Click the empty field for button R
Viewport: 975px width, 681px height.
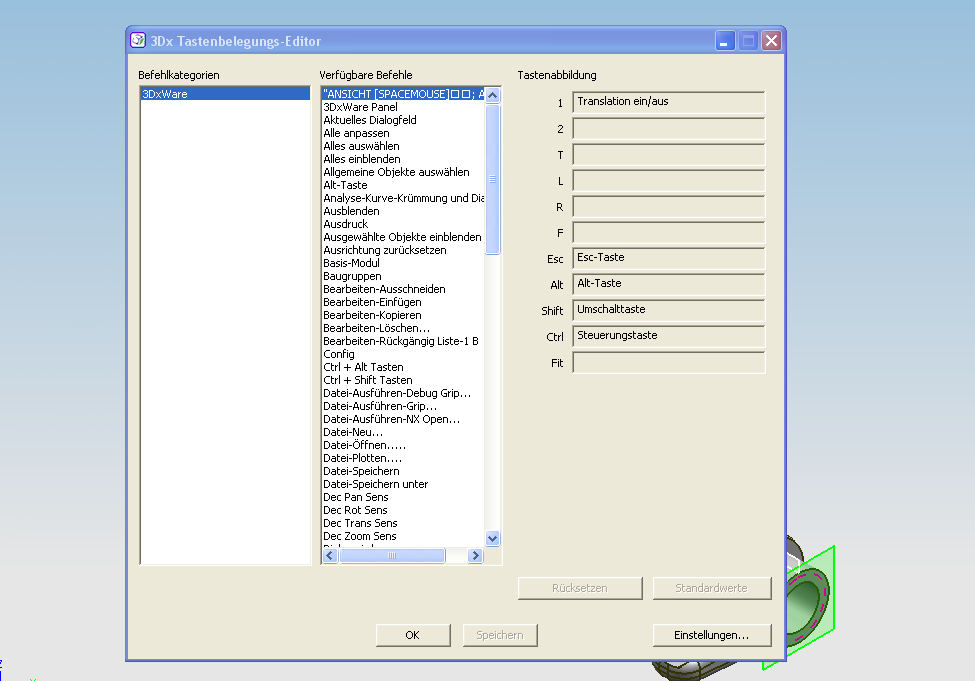[668, 207]
